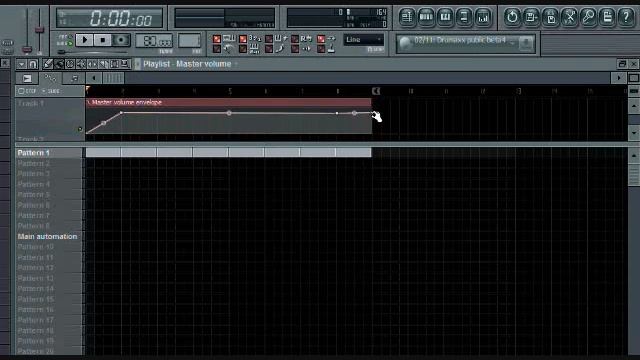Click the Master volume envelope clip title
Image resolution: width=640 pixels, height=360 pixels.
point(127,102)
